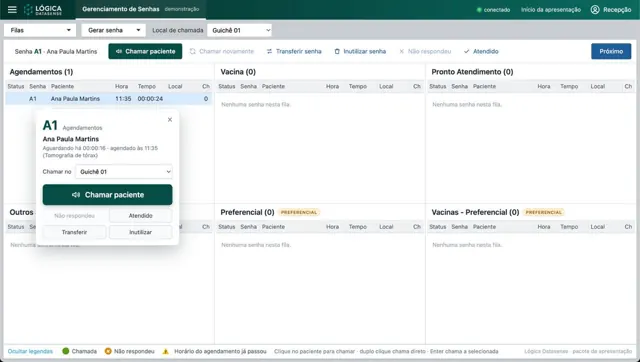640x362 pixels.
Task: Click Senha column header in Preferencial queue
Action: (248, 227)
